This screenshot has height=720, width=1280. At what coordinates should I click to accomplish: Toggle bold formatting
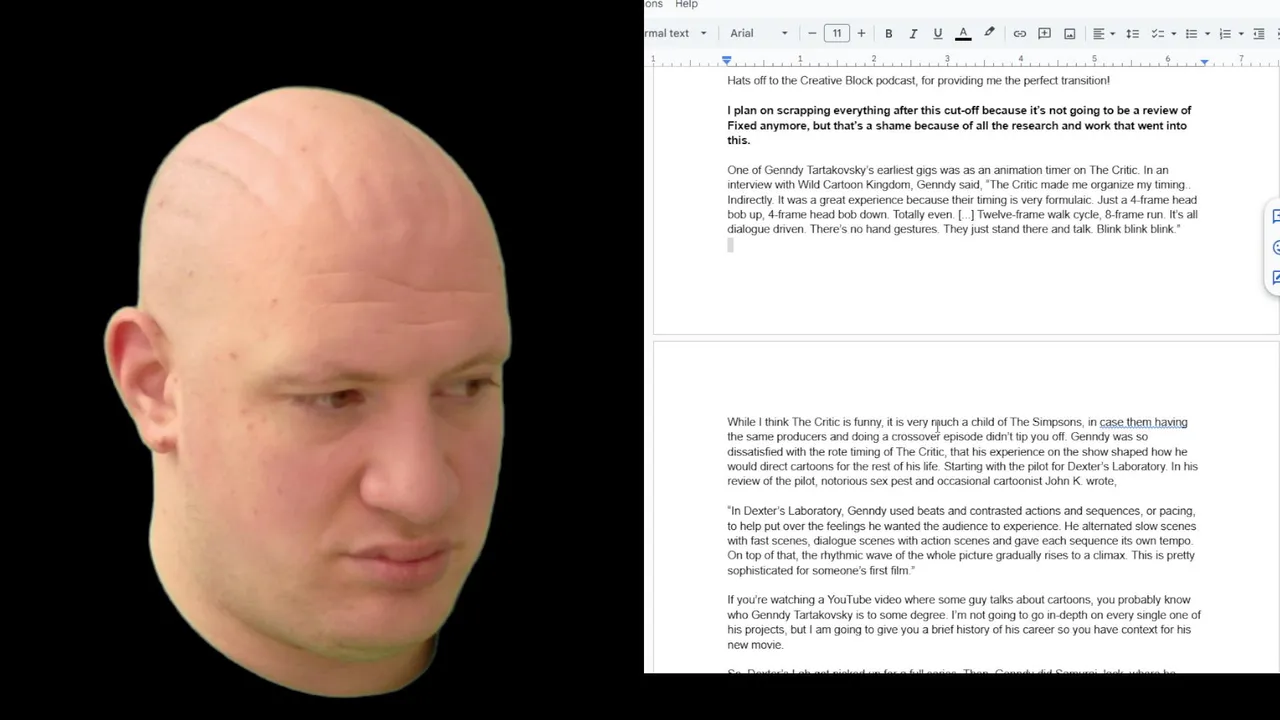[888, 33]
